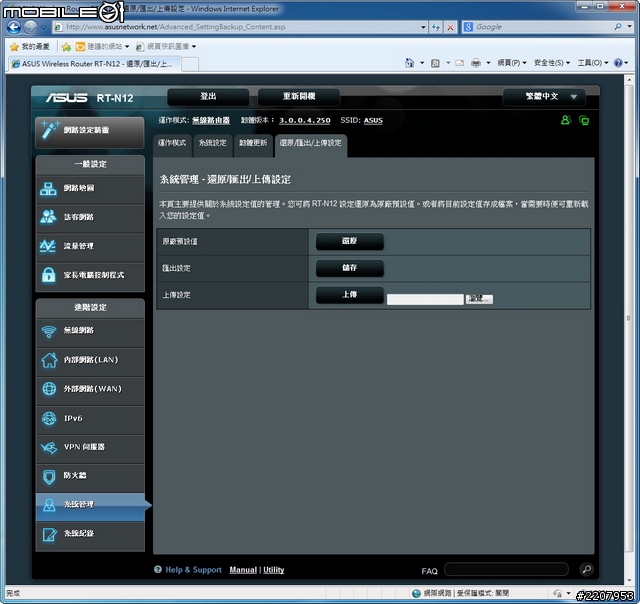
Task: Click the Logout button
Action: coord(208,97)
